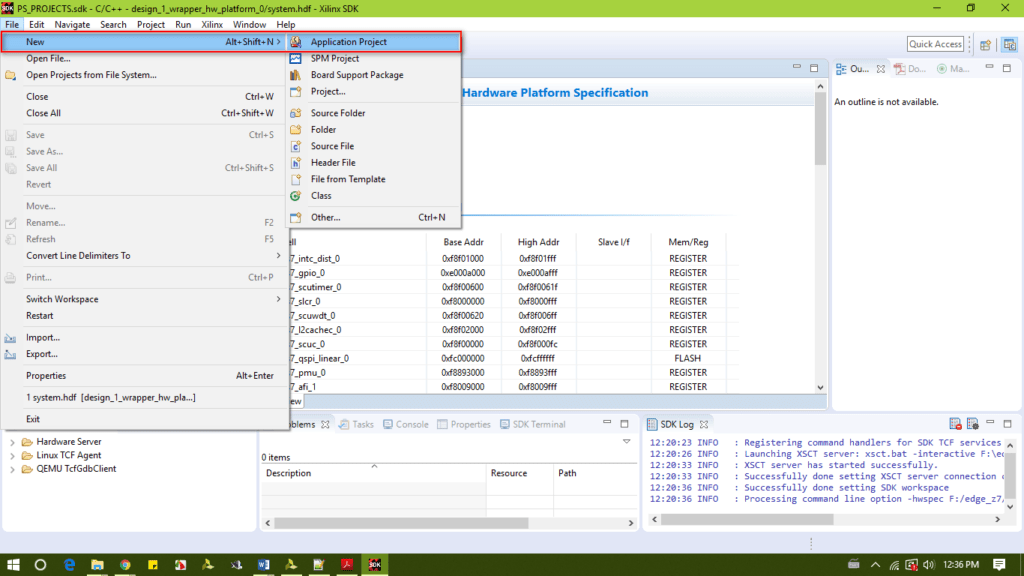Choose Switch Workspace from File menu
Image resolution: width=1024 pixels, height=576 pixels.
pos(62,299)
